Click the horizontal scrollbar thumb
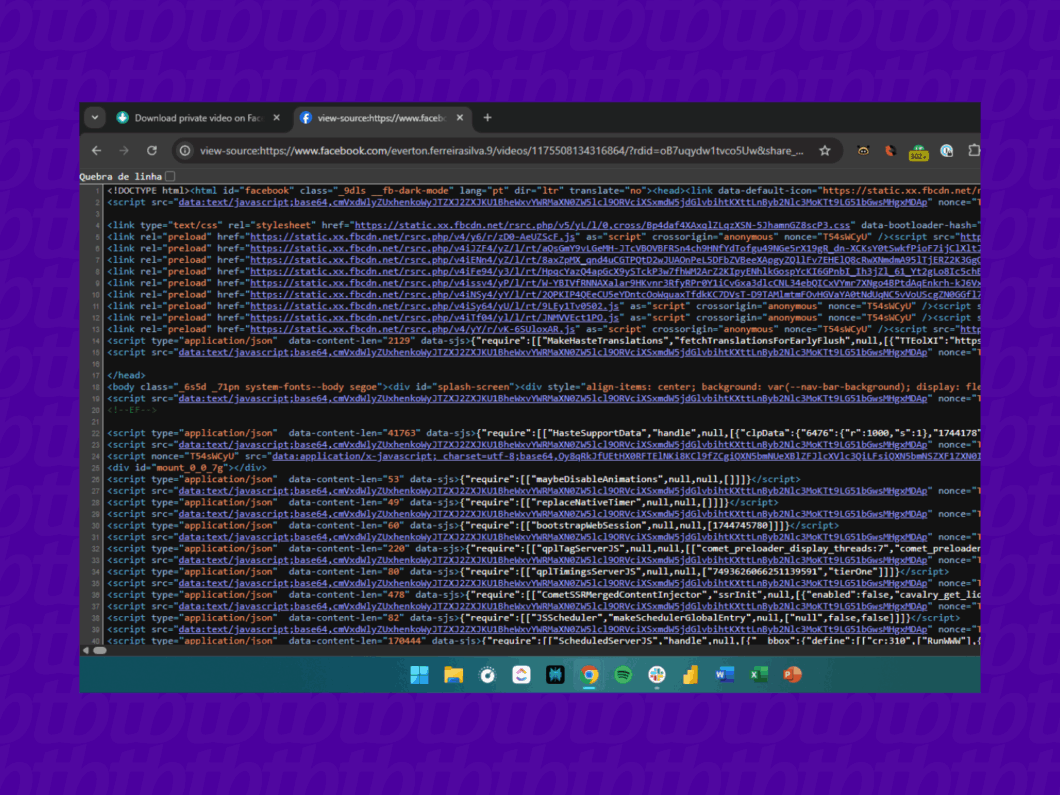This screenshot has width=1060, height=795. click(100, 650)
